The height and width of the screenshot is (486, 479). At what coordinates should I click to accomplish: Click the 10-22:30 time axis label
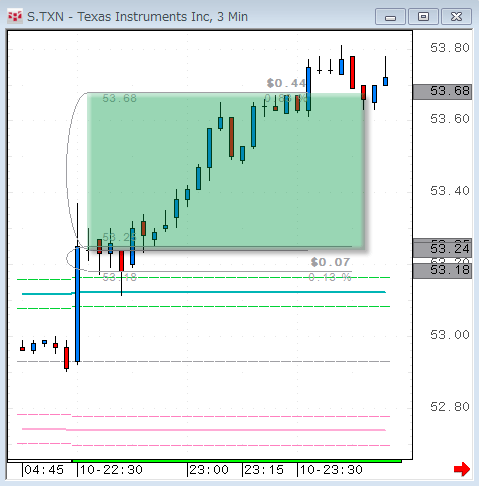[x=111, y=470]
